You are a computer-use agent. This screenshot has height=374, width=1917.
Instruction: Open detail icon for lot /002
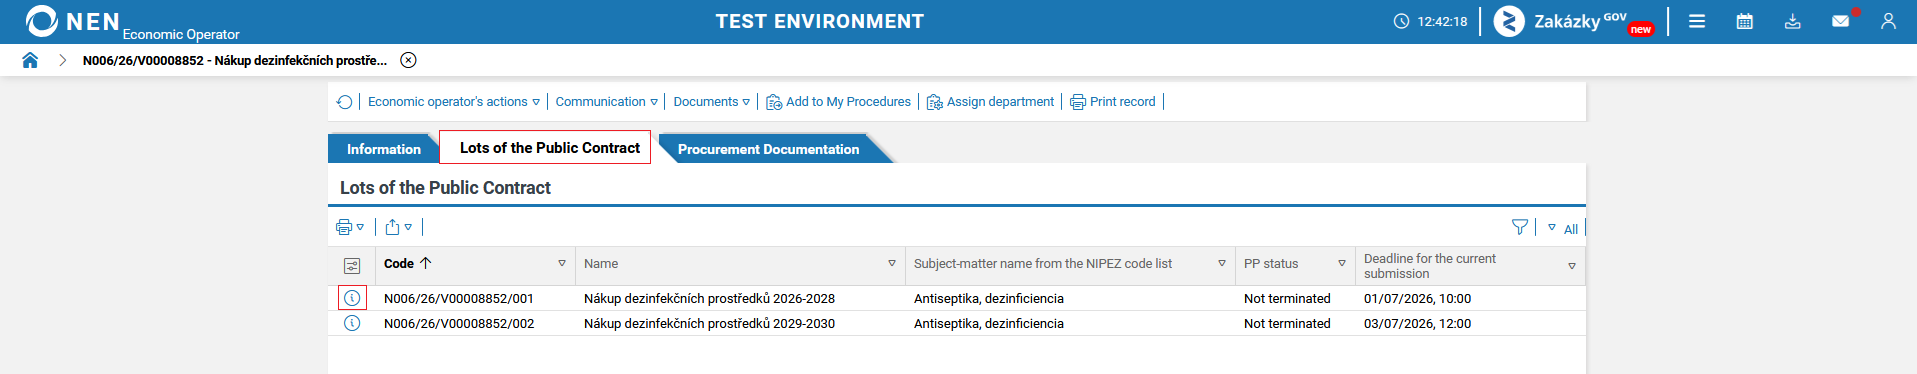[352, 323]
